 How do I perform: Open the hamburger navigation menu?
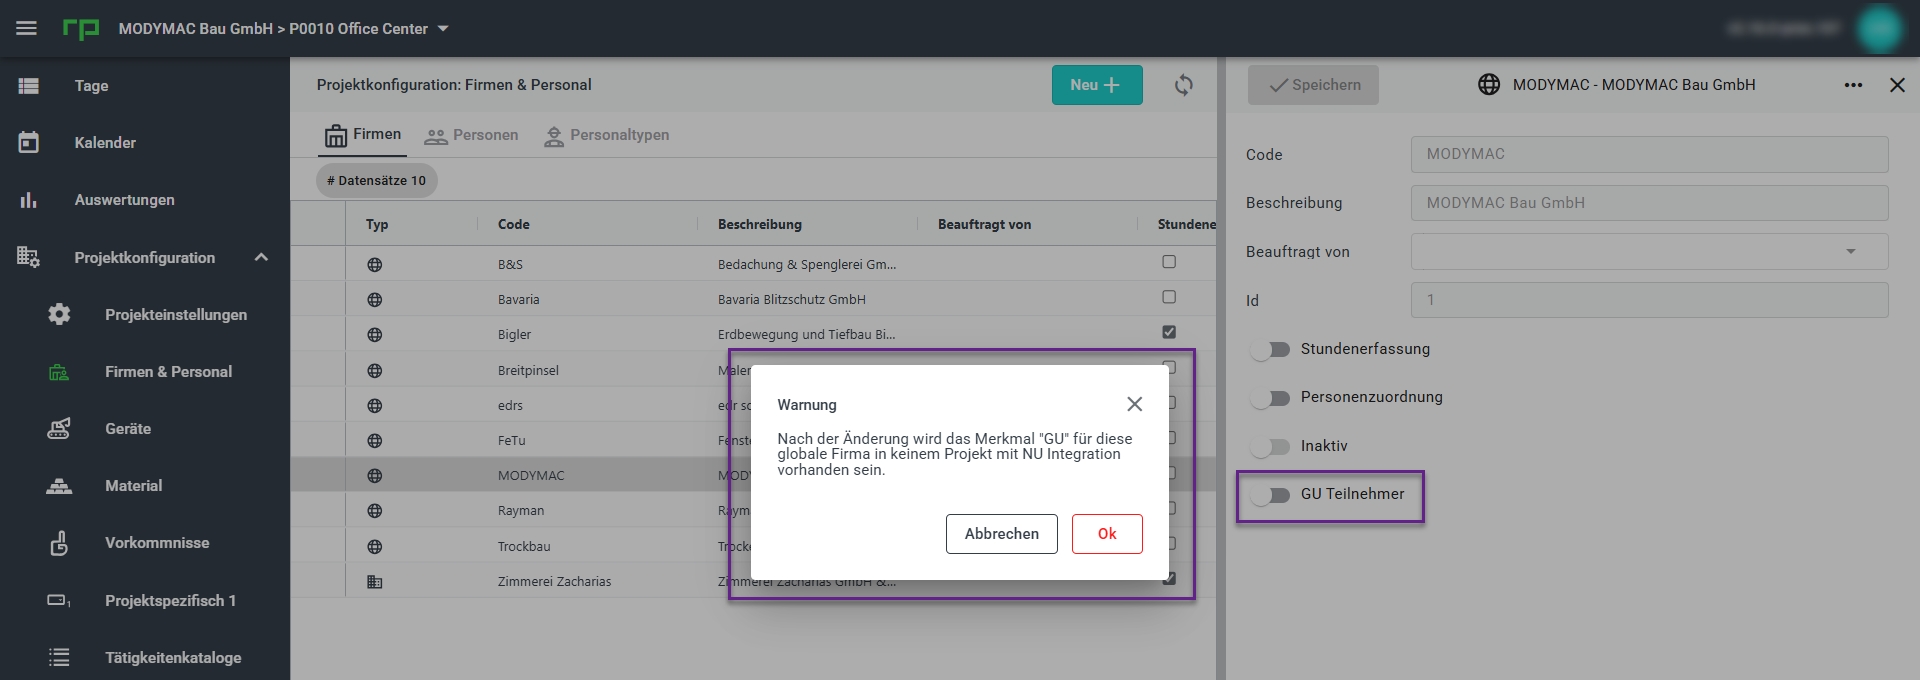[27, 28]
